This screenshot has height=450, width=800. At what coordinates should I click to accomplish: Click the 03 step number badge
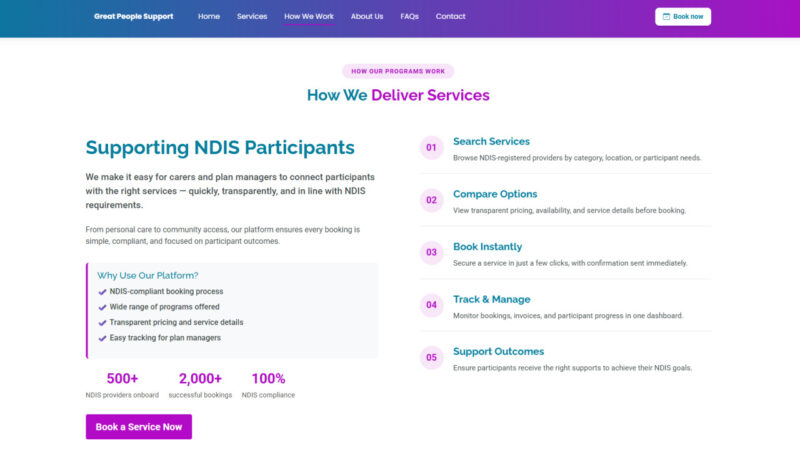(x=432, y=253)
